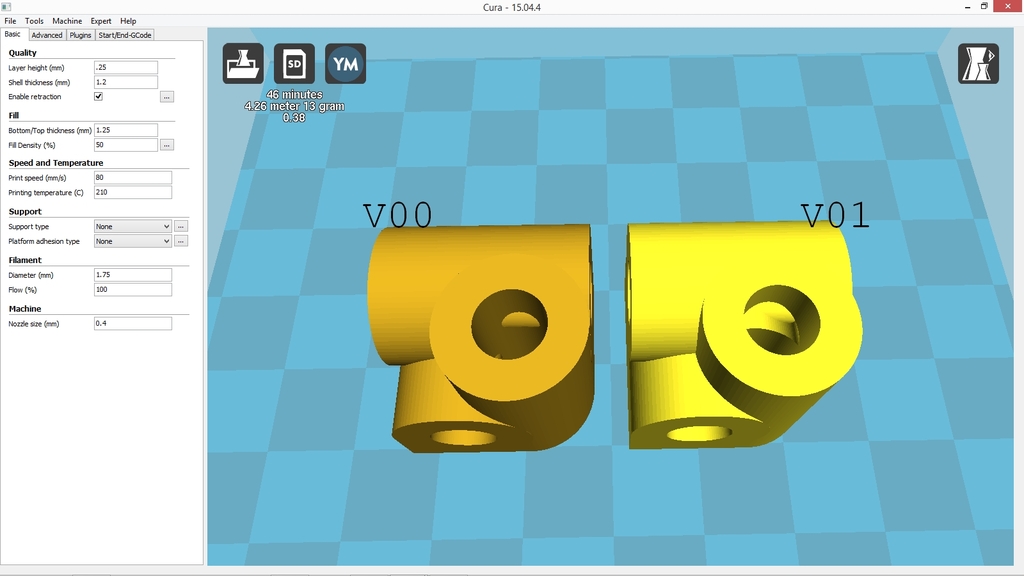Click the SD card save toolpath icon
This screenshot has width=1024, height=576.
[294, 64]
